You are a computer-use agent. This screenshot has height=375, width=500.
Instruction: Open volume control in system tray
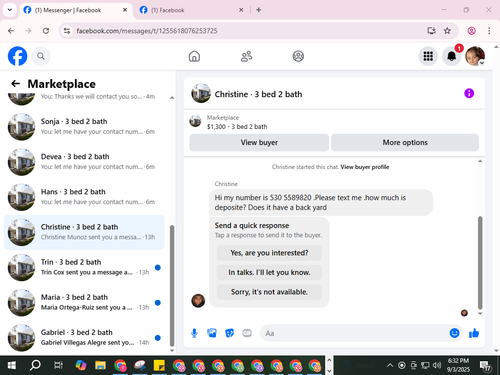pyautogui.click(x=437, y=366)
